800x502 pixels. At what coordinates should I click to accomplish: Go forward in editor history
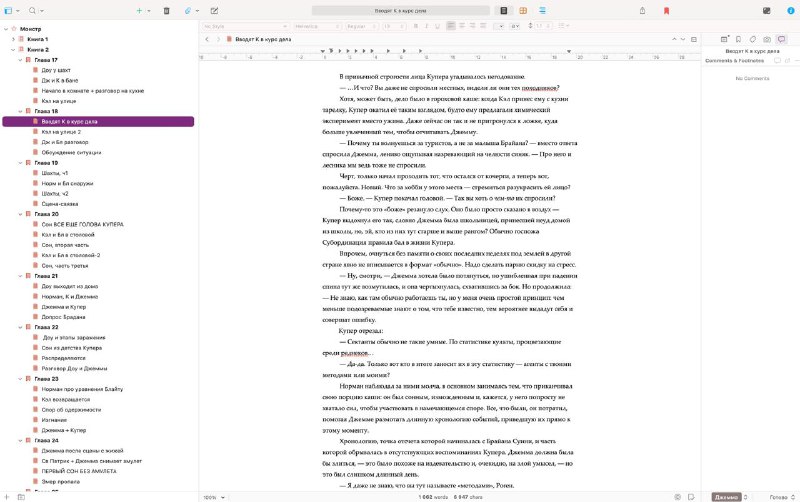pyautogui.click(x=218, y=39)
